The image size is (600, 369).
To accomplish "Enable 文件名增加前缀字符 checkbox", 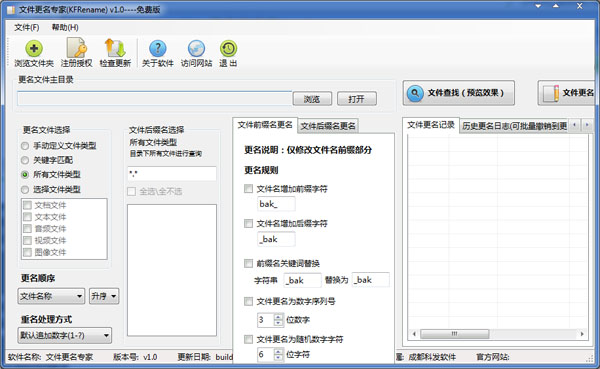I will tap(248, 188).
